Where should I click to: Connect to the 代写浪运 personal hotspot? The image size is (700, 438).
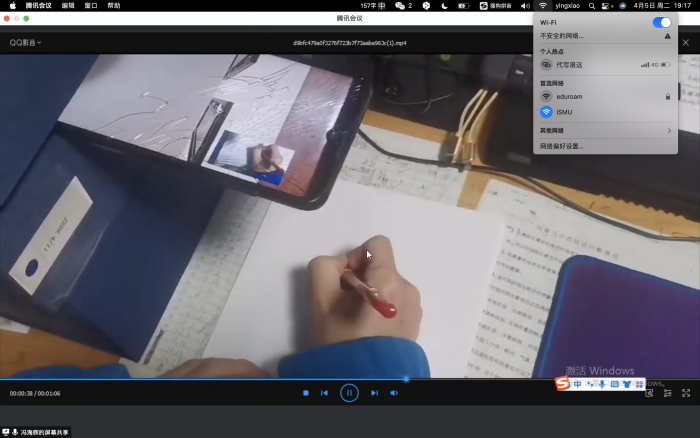tap(605, 65)
